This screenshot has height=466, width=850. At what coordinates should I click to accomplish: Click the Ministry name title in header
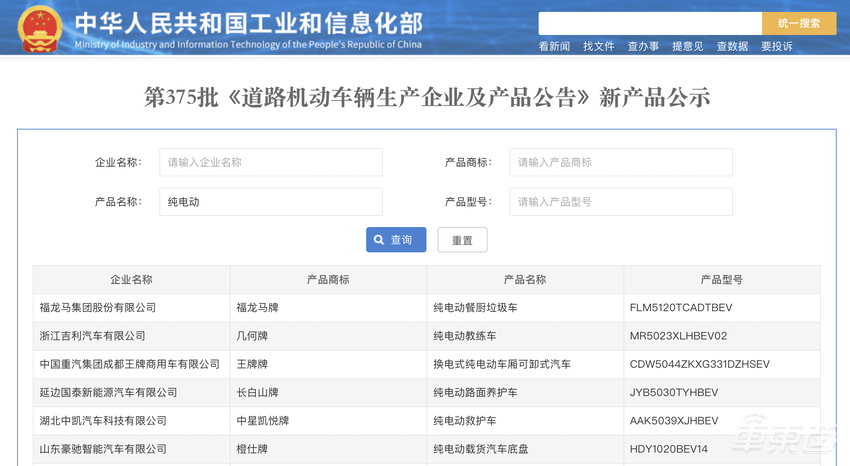248,22
